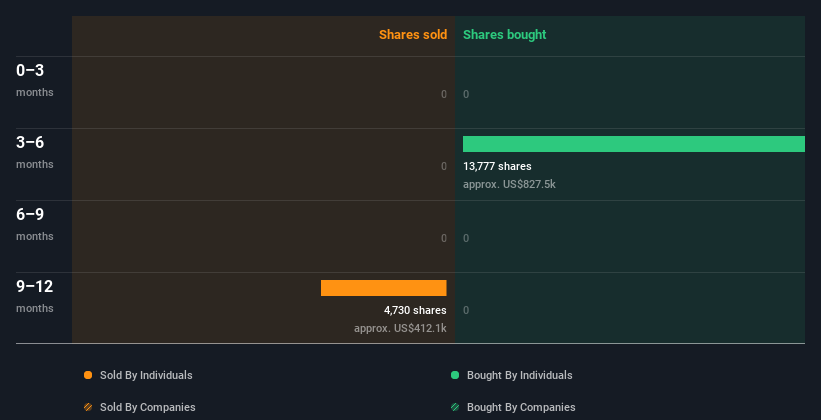Click the shares bought 0 in 9–12 months row
Image resolution: width=821 pixels, height=420 pixels.
[x=466, y=311]
